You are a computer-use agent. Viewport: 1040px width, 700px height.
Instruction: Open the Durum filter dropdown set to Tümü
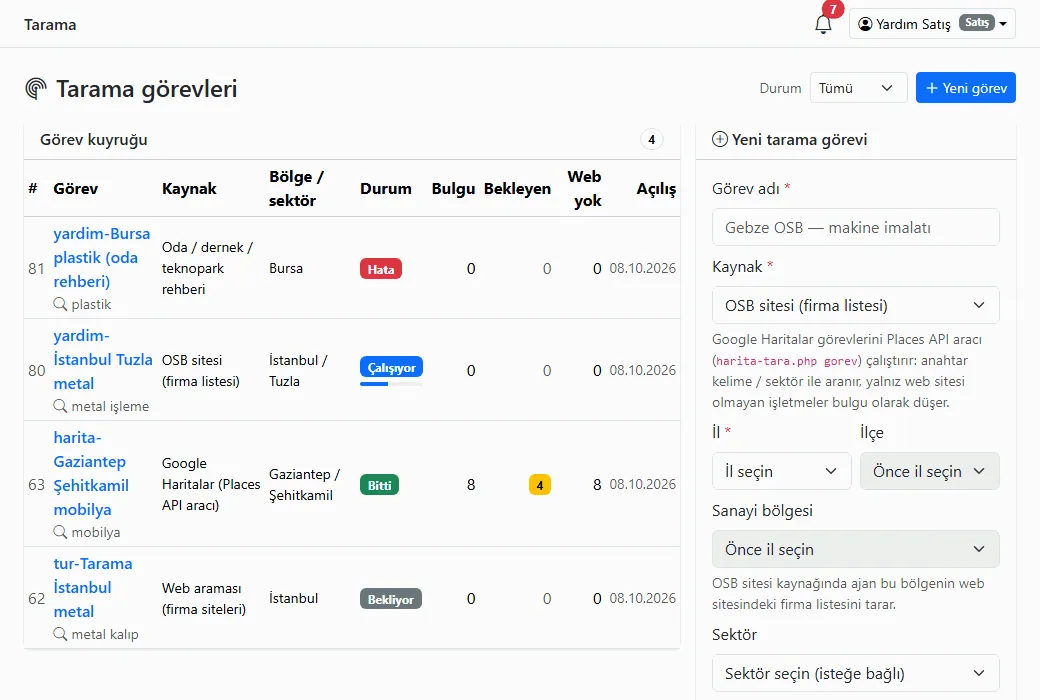pos(858,88)
